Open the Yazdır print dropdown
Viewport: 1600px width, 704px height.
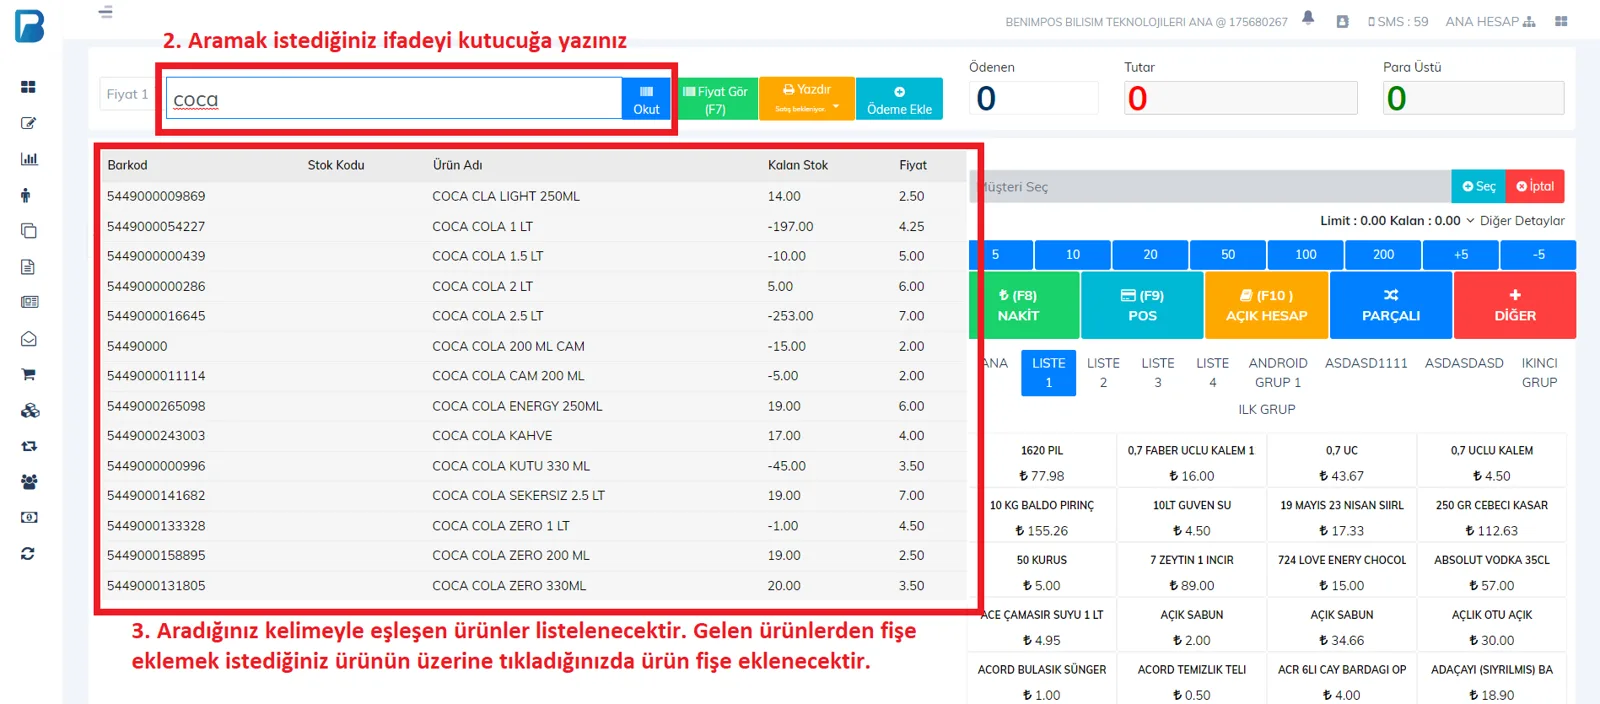pos(807,98)
